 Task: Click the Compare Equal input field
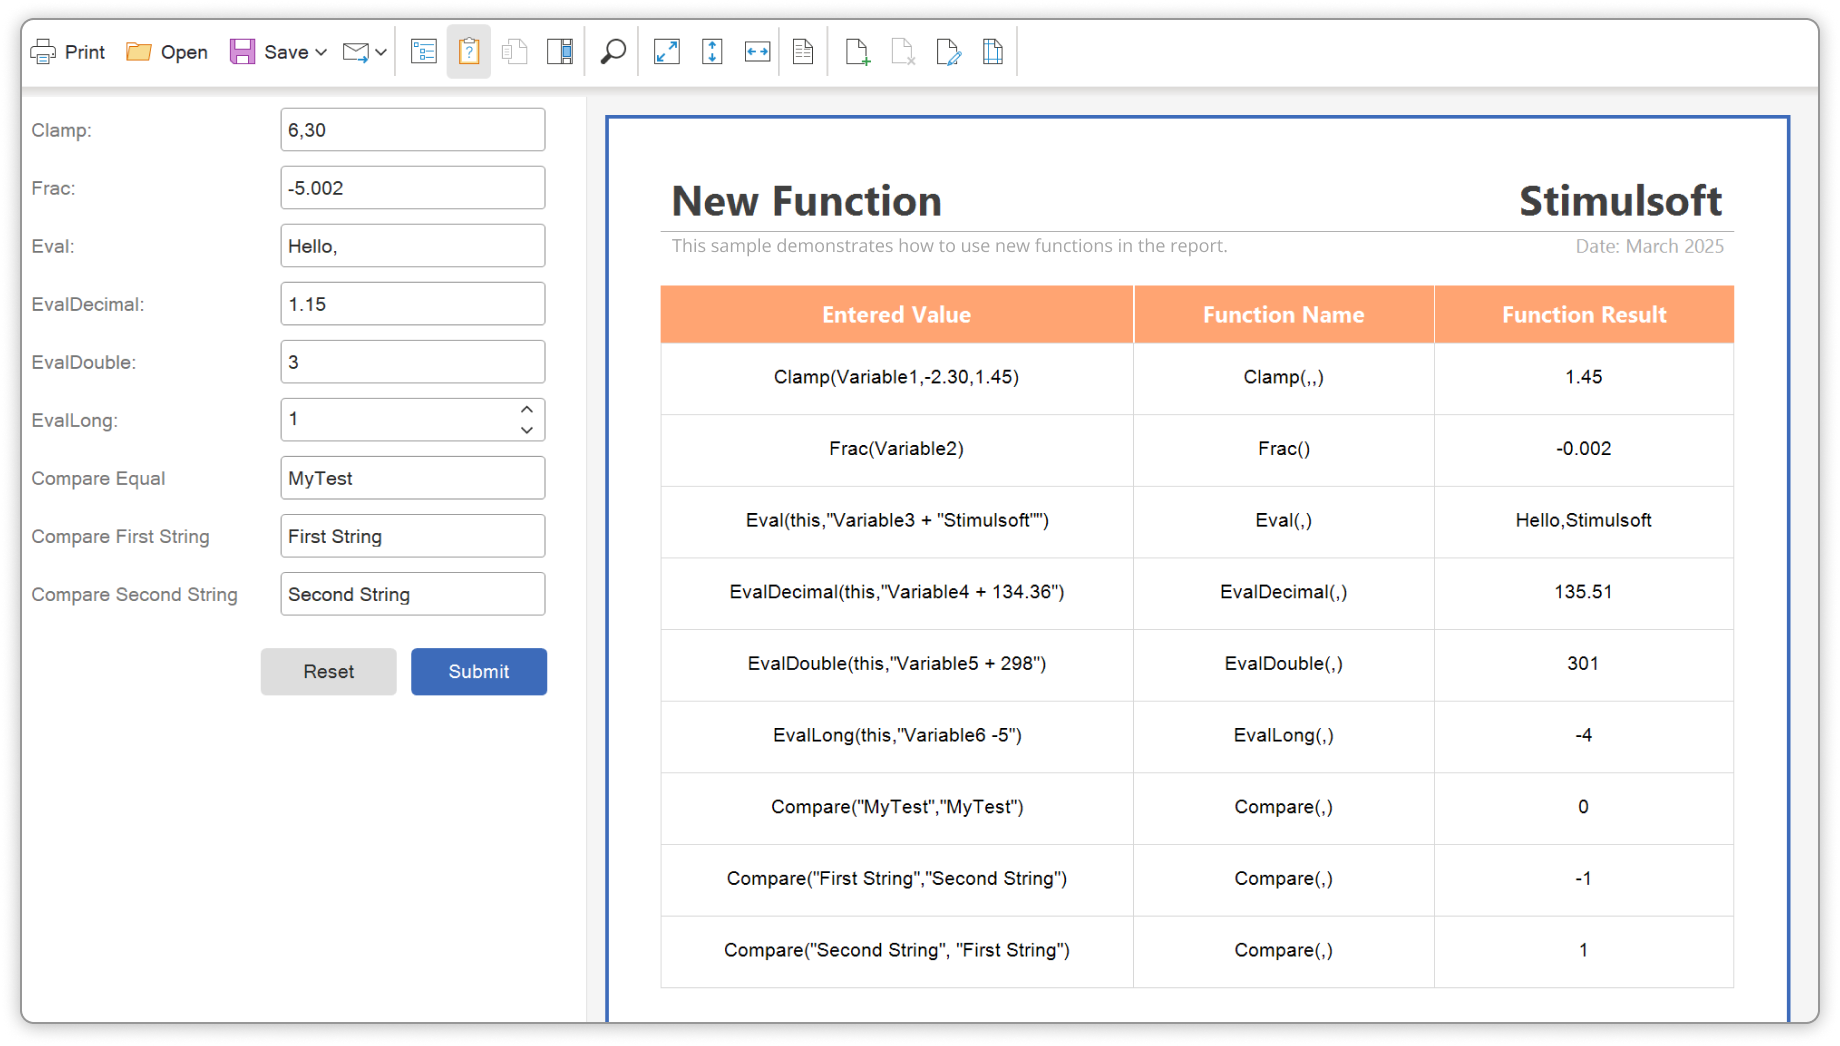[x=413, y=478]
